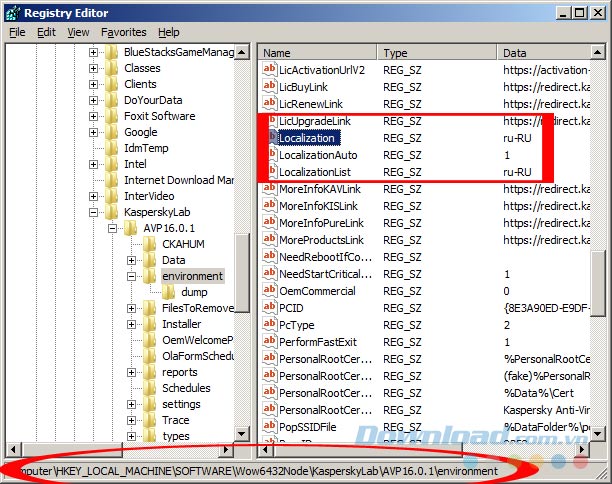Click the Schedules folder icon
Viewport: 612px width, 484px height.
point(150,388)
